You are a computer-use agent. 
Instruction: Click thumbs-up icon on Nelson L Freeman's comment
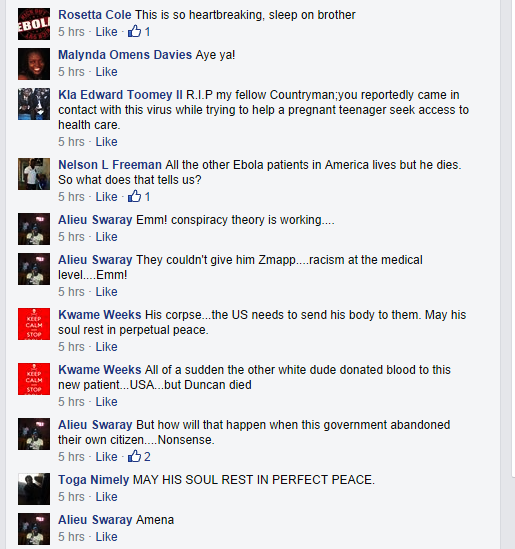point(134,196)
